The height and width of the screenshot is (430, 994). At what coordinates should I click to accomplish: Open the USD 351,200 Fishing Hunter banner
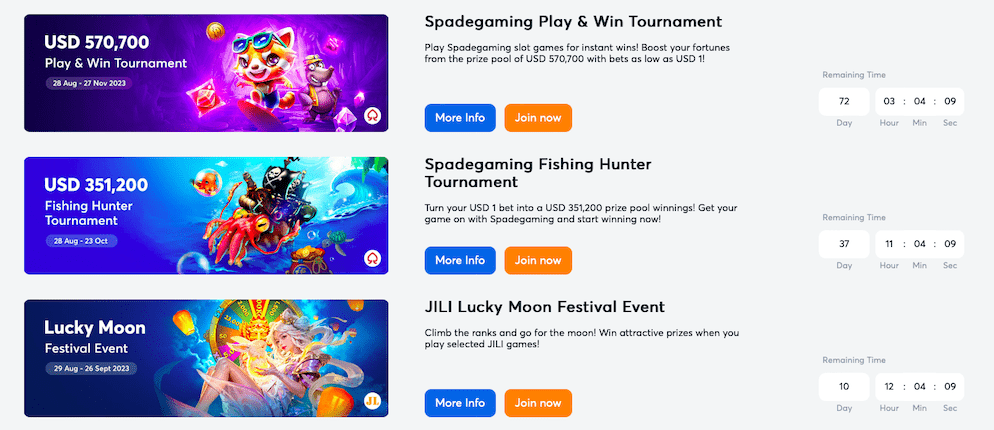pyautogui.click(x=206, y=216)
